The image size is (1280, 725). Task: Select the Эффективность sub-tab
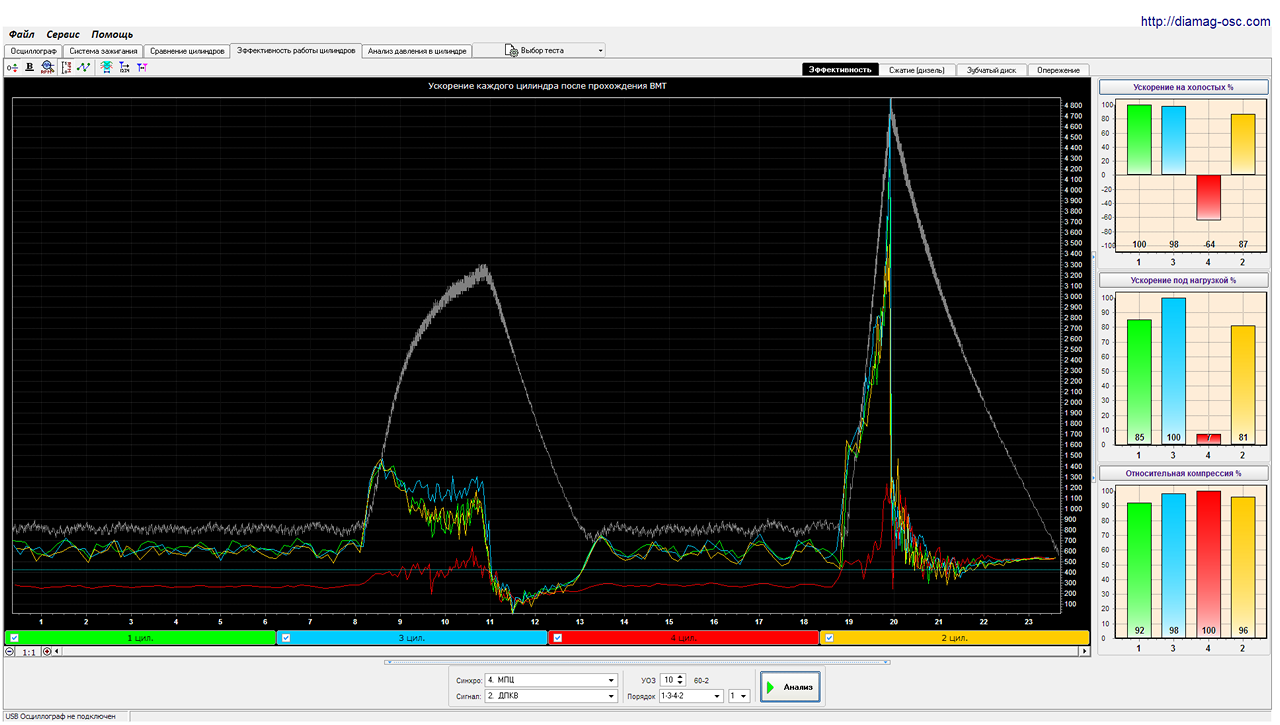pos(840,70)
